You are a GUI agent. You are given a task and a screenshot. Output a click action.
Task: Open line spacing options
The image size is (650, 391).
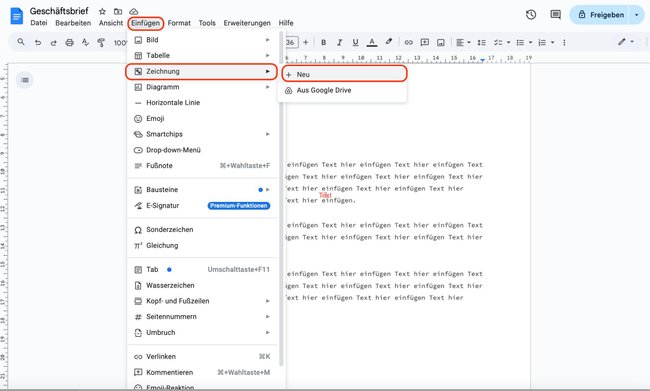coord(481,42)
